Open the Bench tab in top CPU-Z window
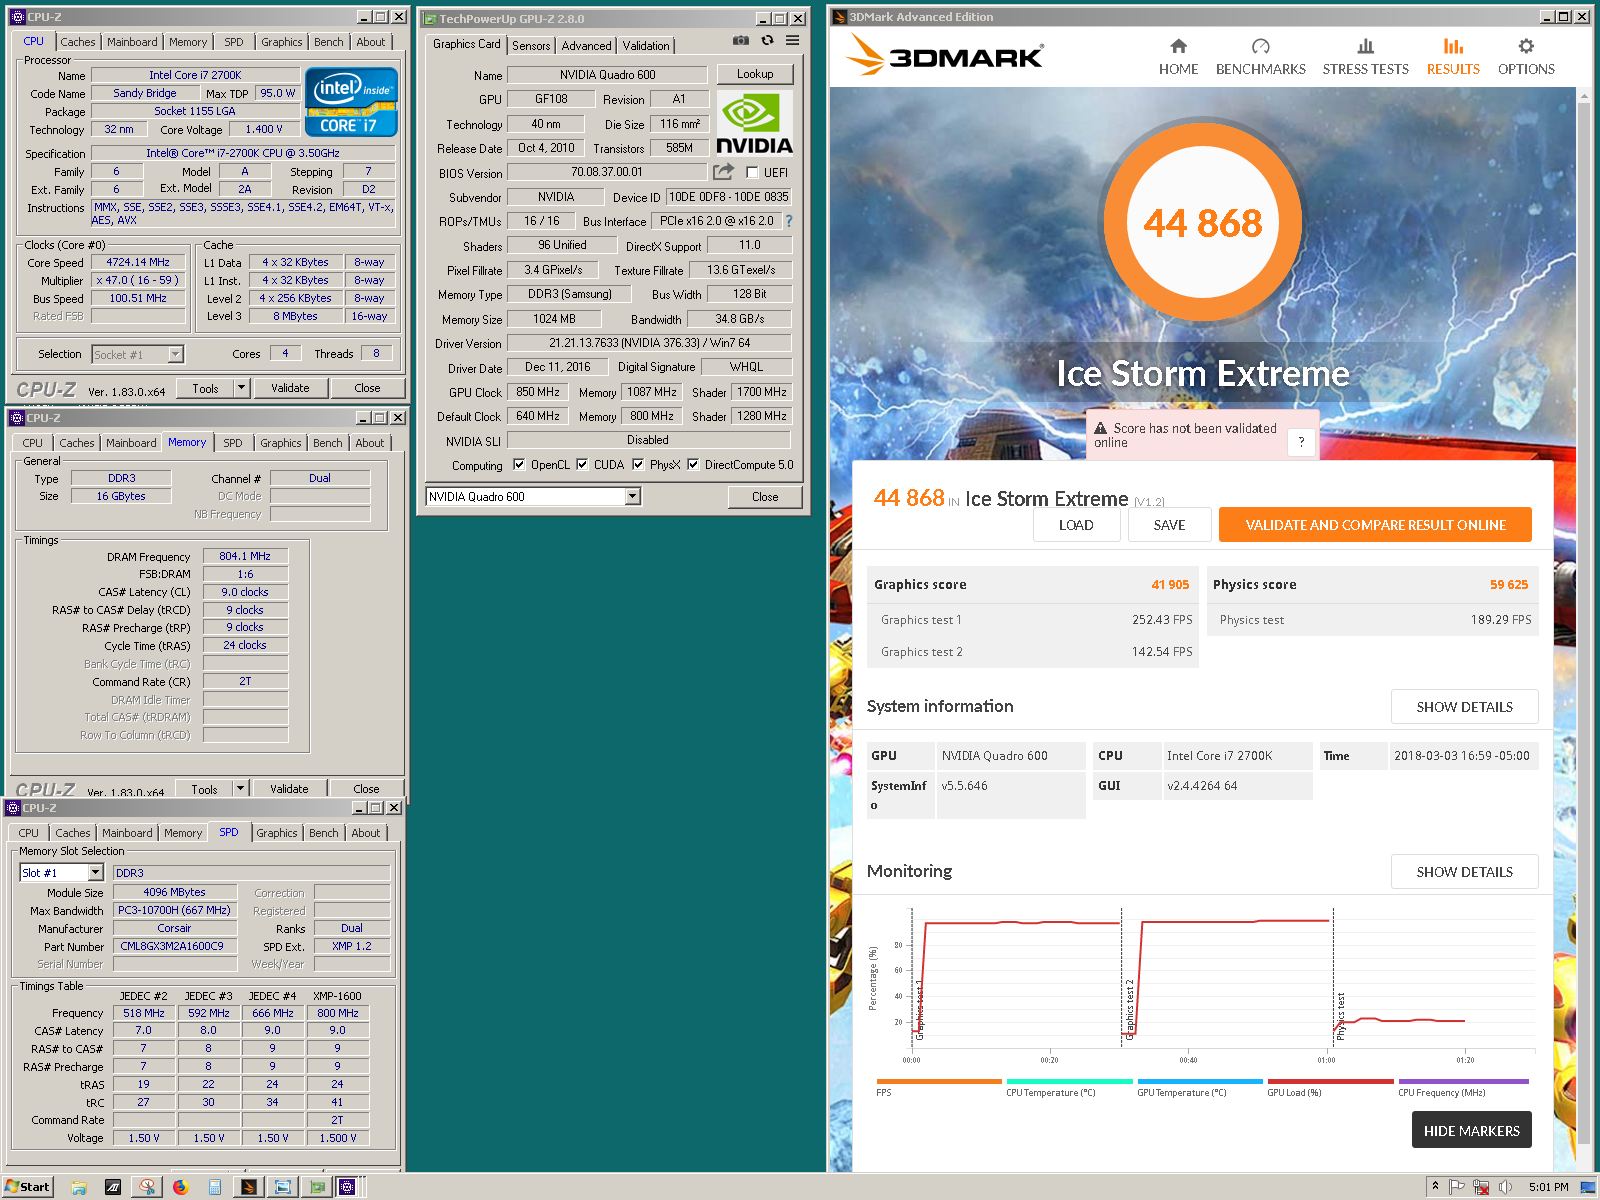Viewport: 1600px width, 1200px height. tap(329, 42)
